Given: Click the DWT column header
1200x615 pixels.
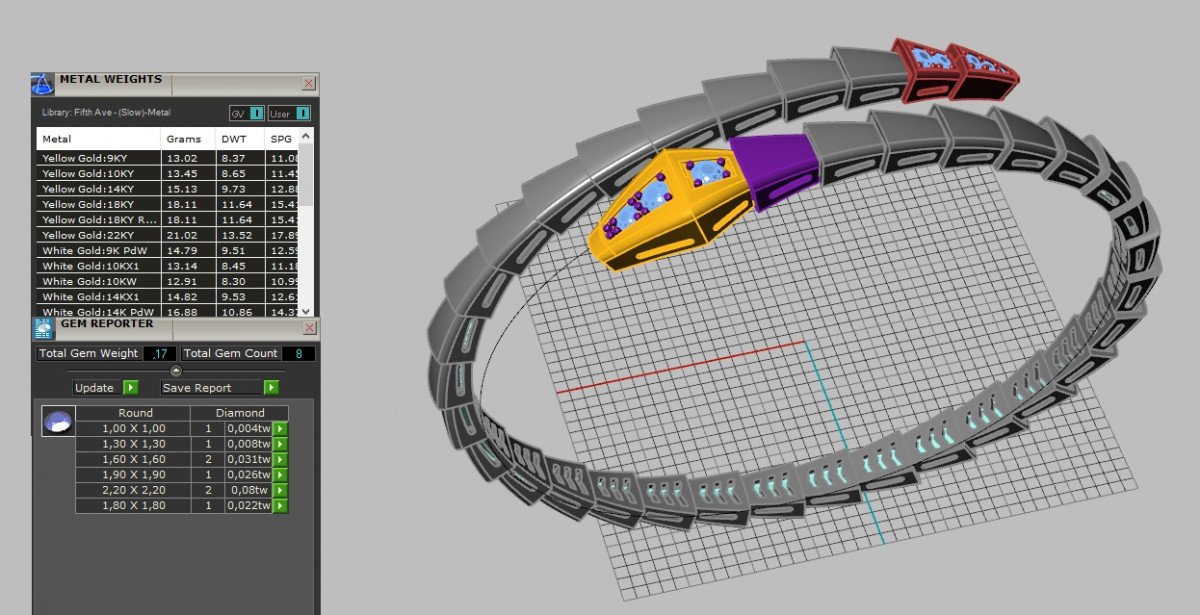Looking at the screenshot, I should point(240,139).
